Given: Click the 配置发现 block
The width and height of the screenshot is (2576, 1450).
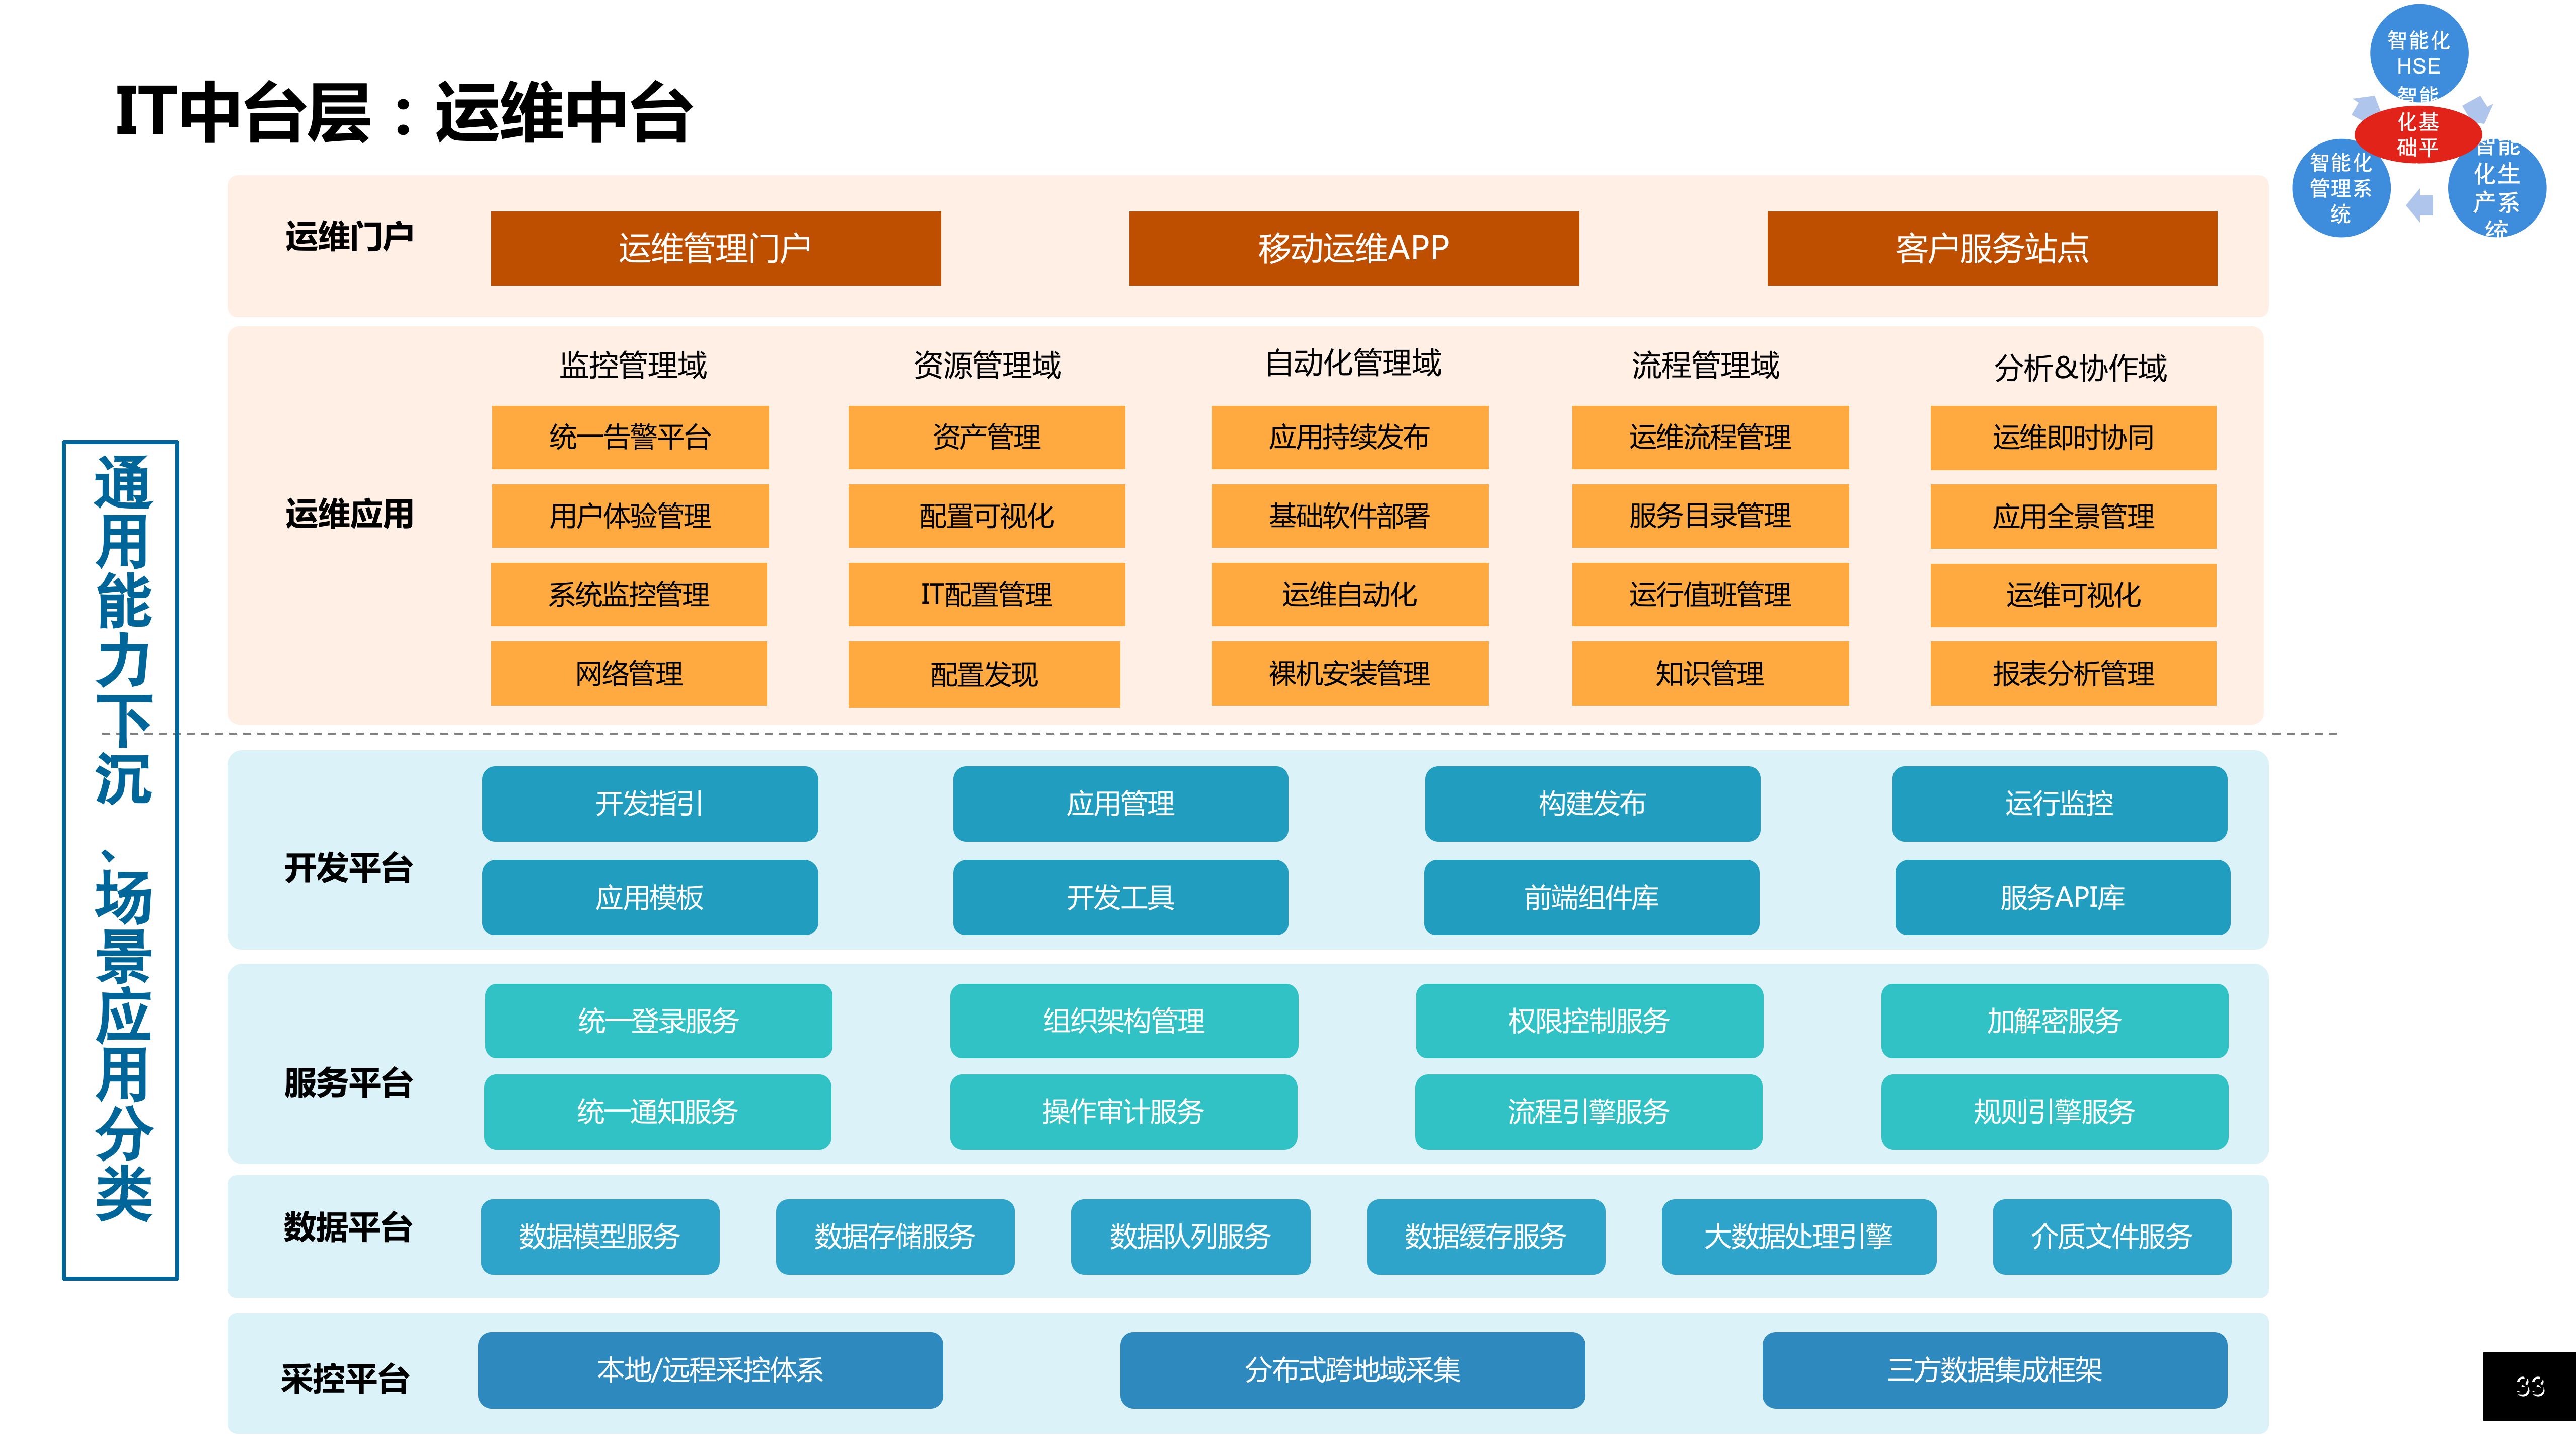Looking at the screenshot, I should pos(984,675).
